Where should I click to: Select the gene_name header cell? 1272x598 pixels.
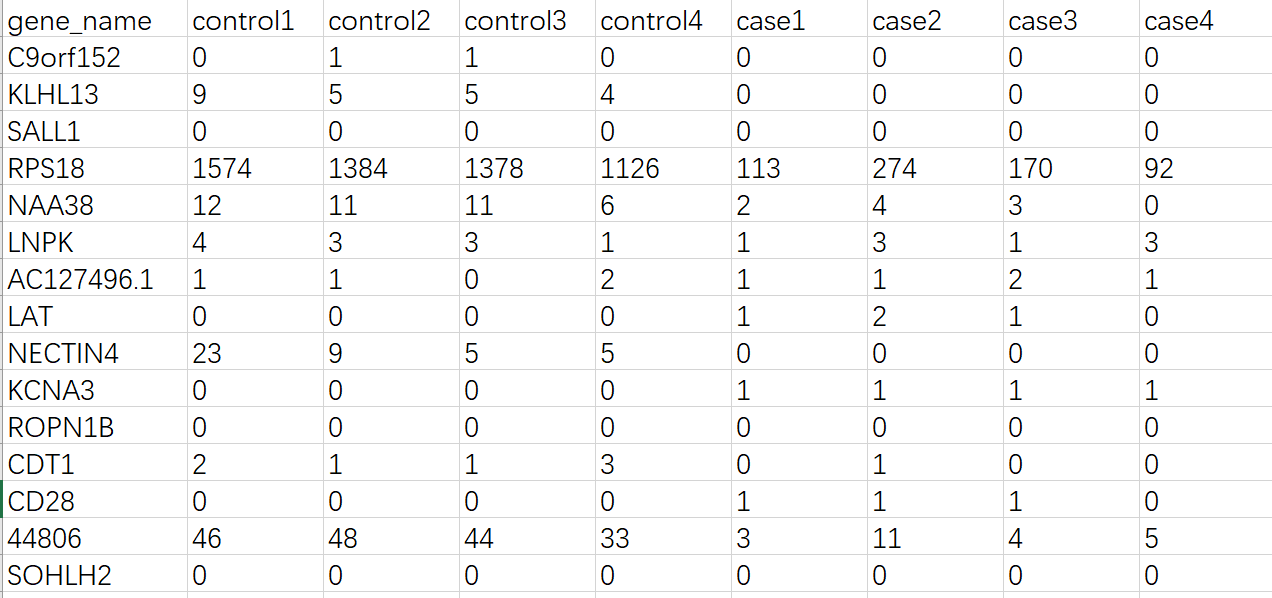80,21
